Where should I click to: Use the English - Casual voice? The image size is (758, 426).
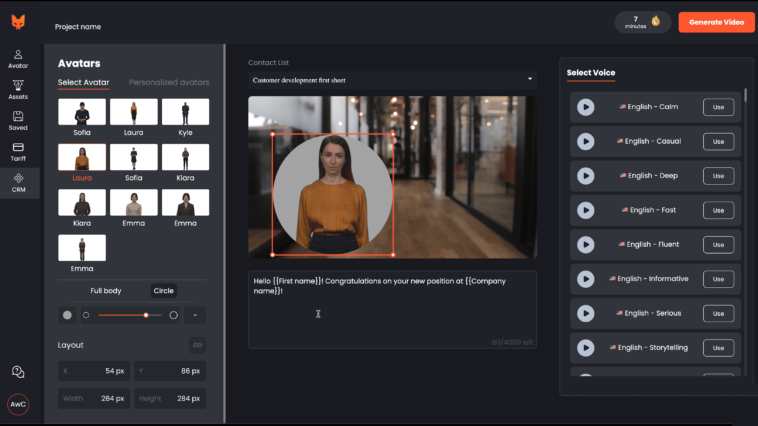point(718,142)
